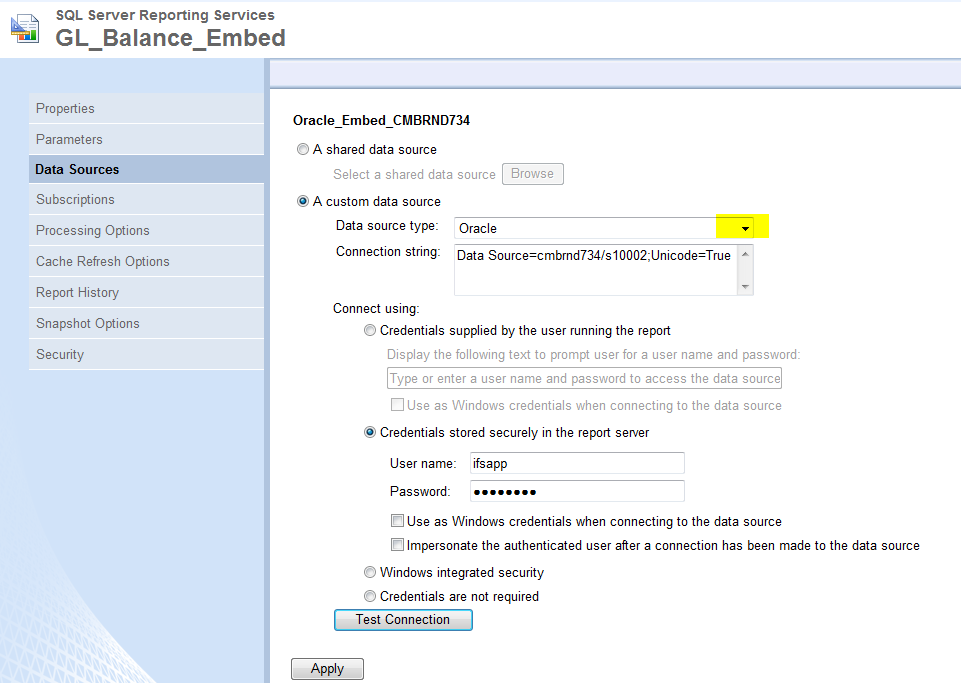Check 'Impersonate the authenticated user' option

[397, 545]
